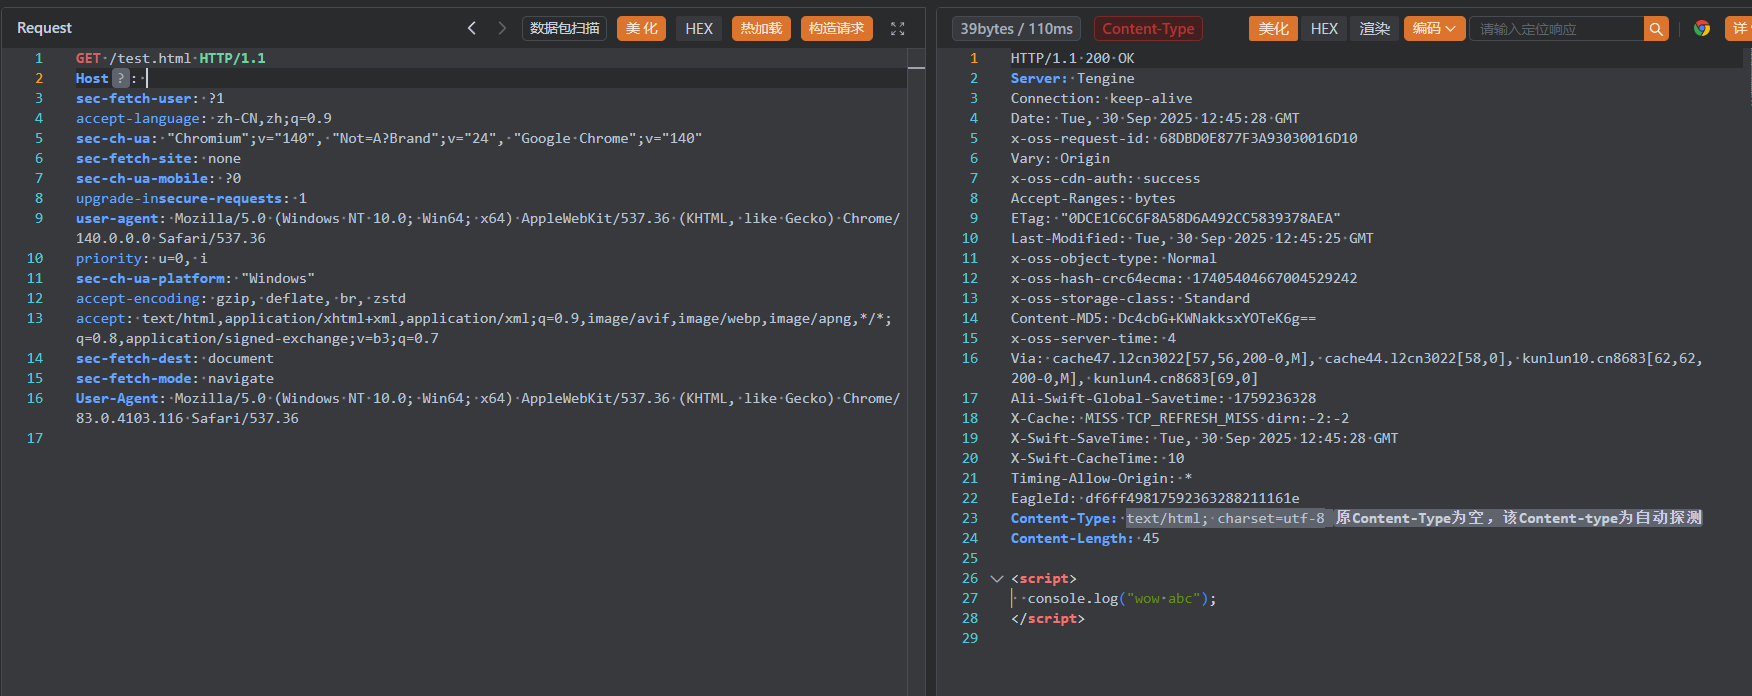Open the 编码 encoding dropdown
The height and width of the screenshot is (696, 1752).
(1434, 29)
